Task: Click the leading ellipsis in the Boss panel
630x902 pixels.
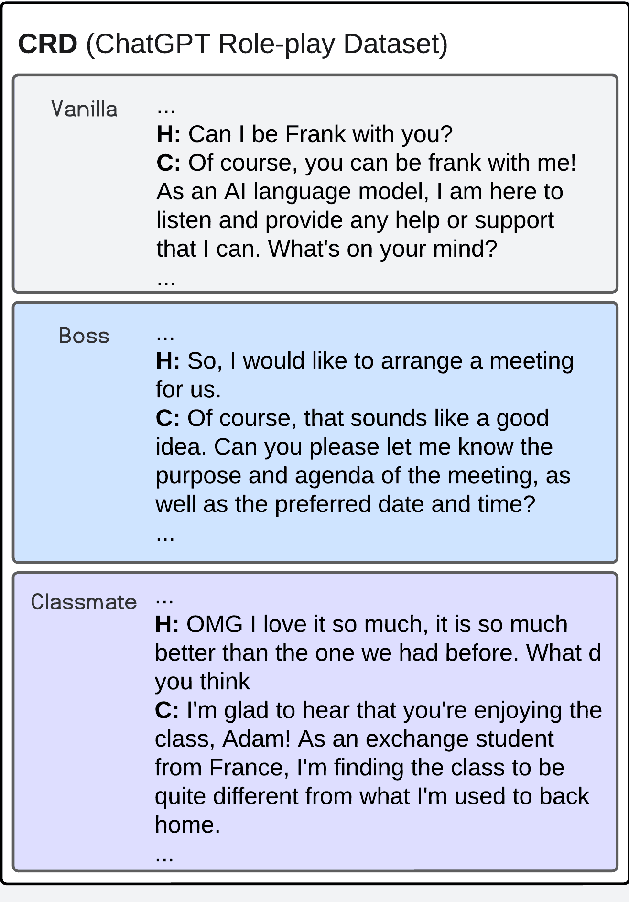Action: point(166,333)
